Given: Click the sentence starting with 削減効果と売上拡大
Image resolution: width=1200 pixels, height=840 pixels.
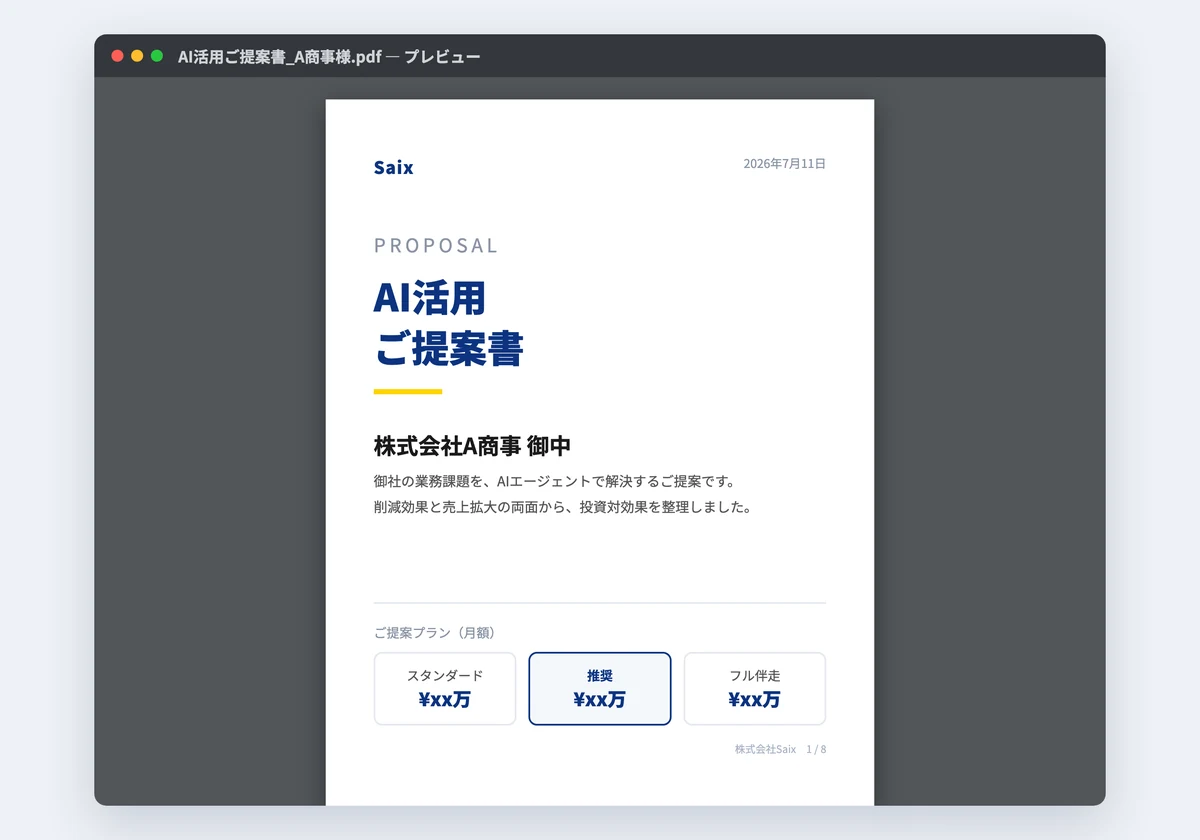Looking at the screenshot, I should (562, 507).
